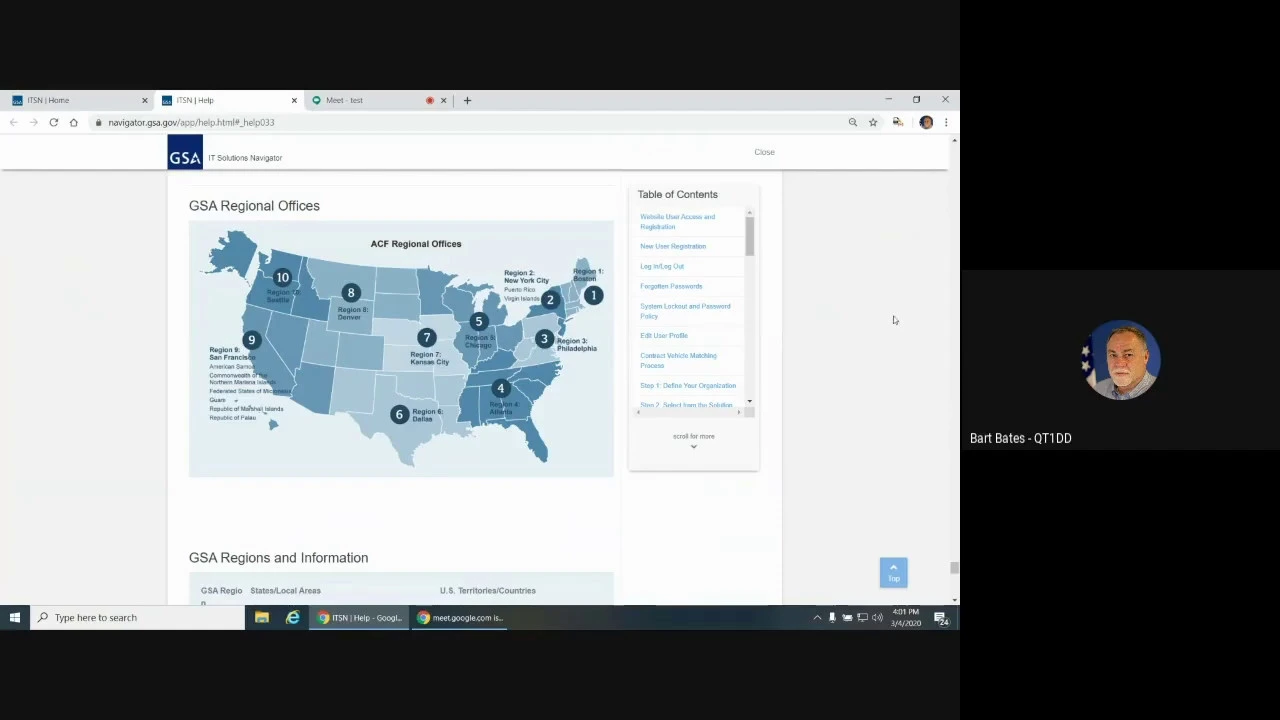
Task: Open Forgotten Passwords help link
Action: coord(671,286)
